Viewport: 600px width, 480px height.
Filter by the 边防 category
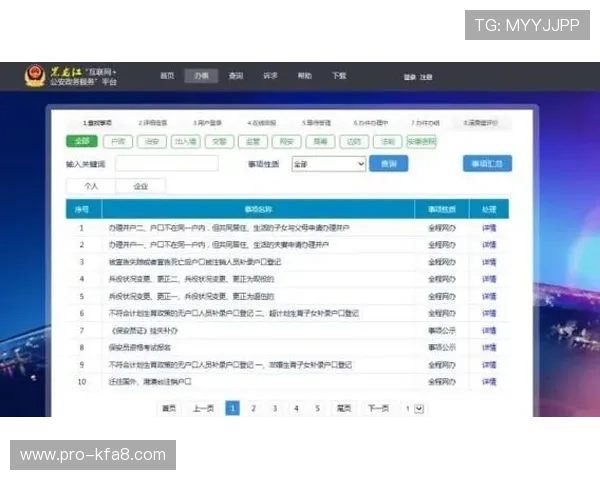coord(354,142)
